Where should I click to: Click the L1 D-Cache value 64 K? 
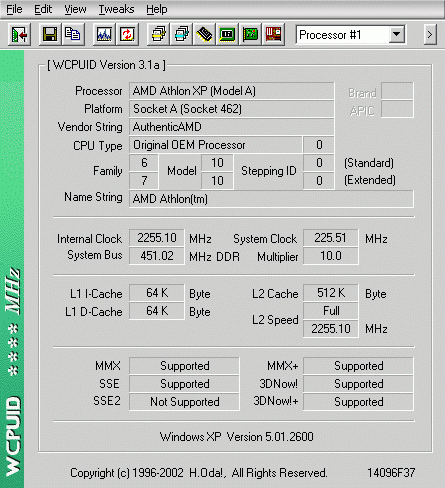[x=157, y=311]
